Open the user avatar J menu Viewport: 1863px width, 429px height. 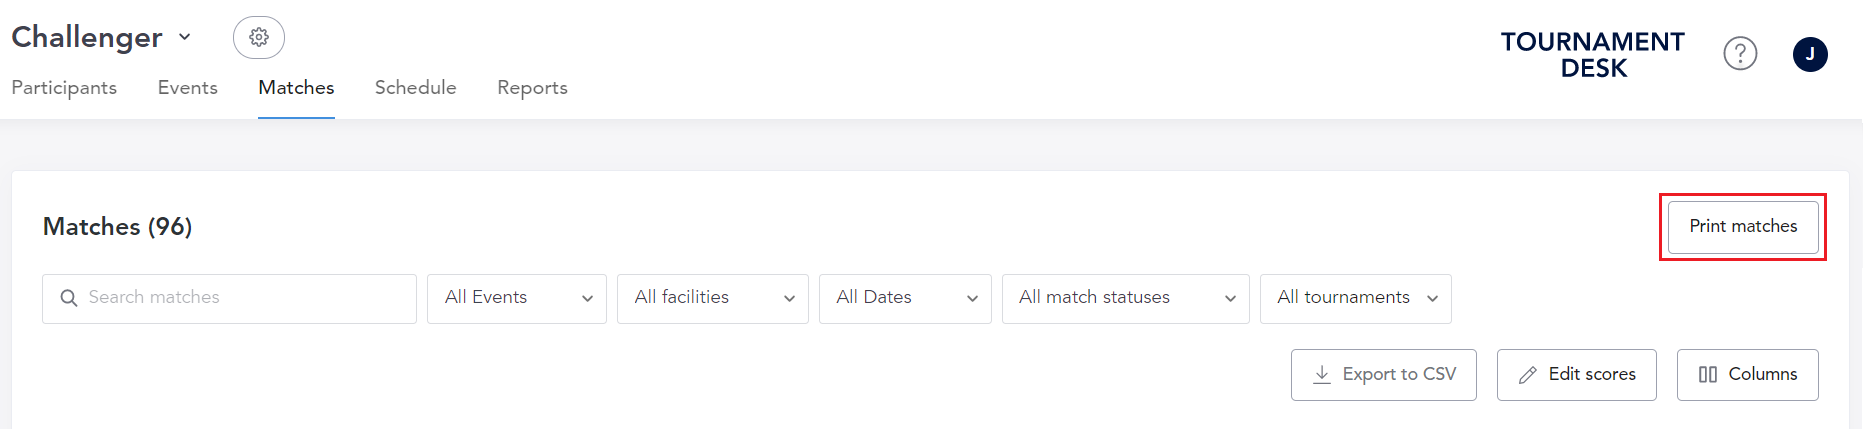click(1810, 54)
